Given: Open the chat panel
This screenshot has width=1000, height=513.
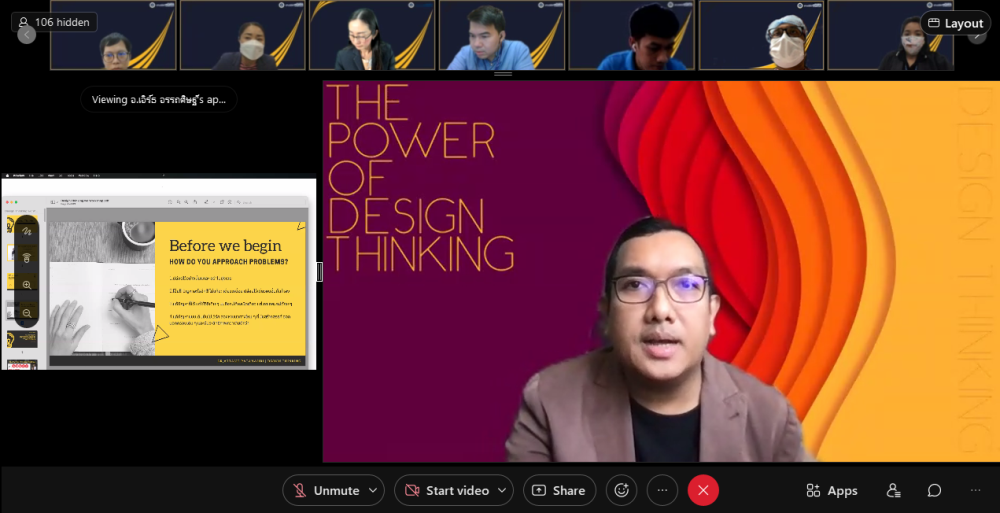Looking at the screenshot, I should [x=934, y=490].
